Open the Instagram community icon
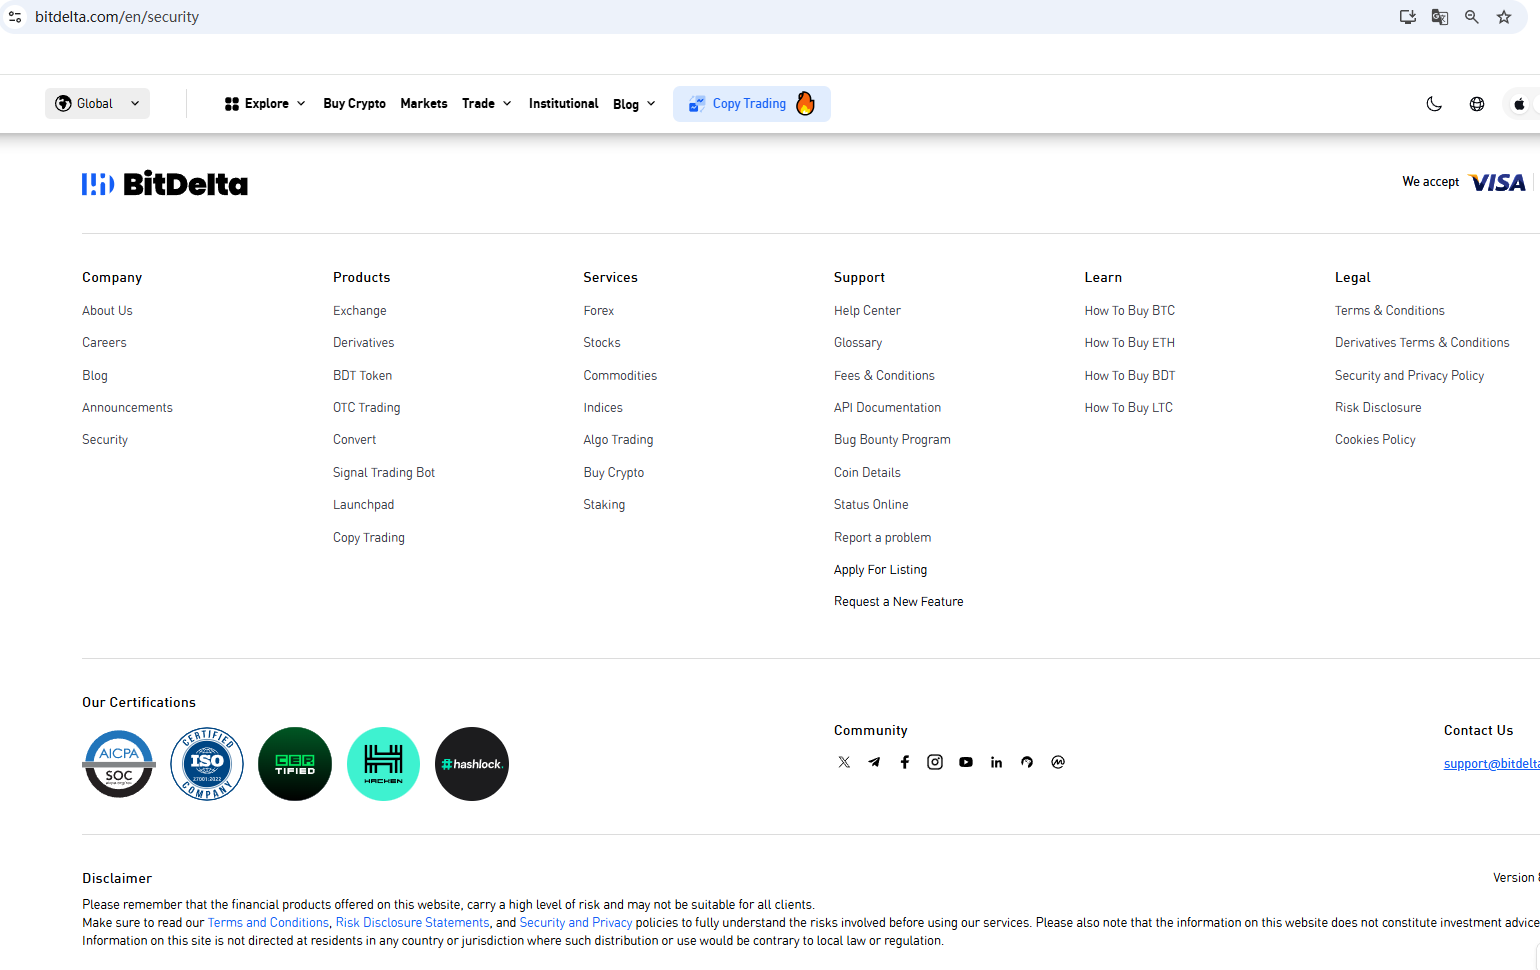This screenshot has height=970, width=1540. [x=935, y=762]
